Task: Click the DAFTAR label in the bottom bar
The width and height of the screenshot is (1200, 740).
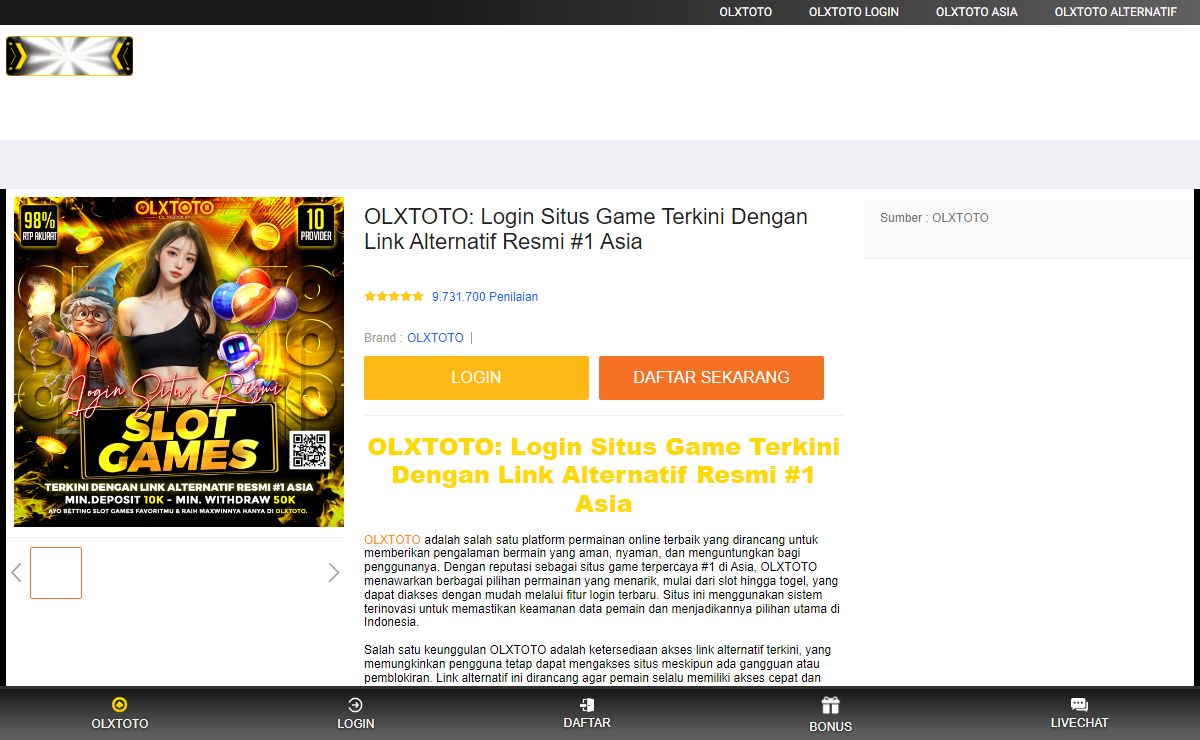Action: point(587,723)
